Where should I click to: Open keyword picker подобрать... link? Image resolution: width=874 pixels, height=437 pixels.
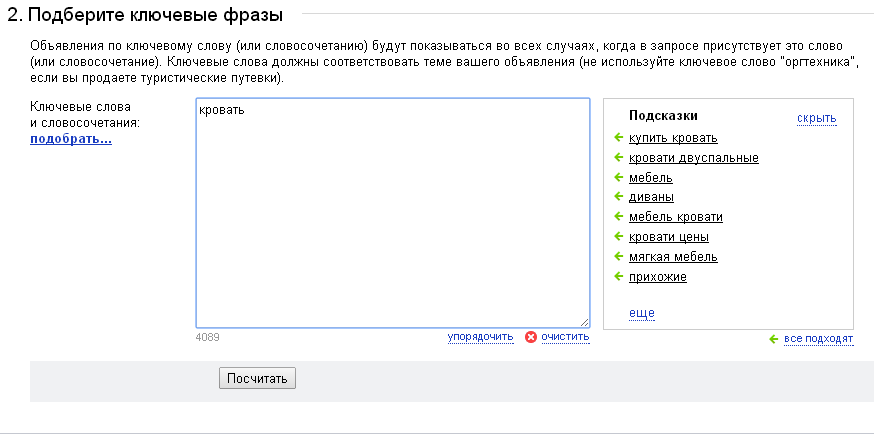pos(71,139)
